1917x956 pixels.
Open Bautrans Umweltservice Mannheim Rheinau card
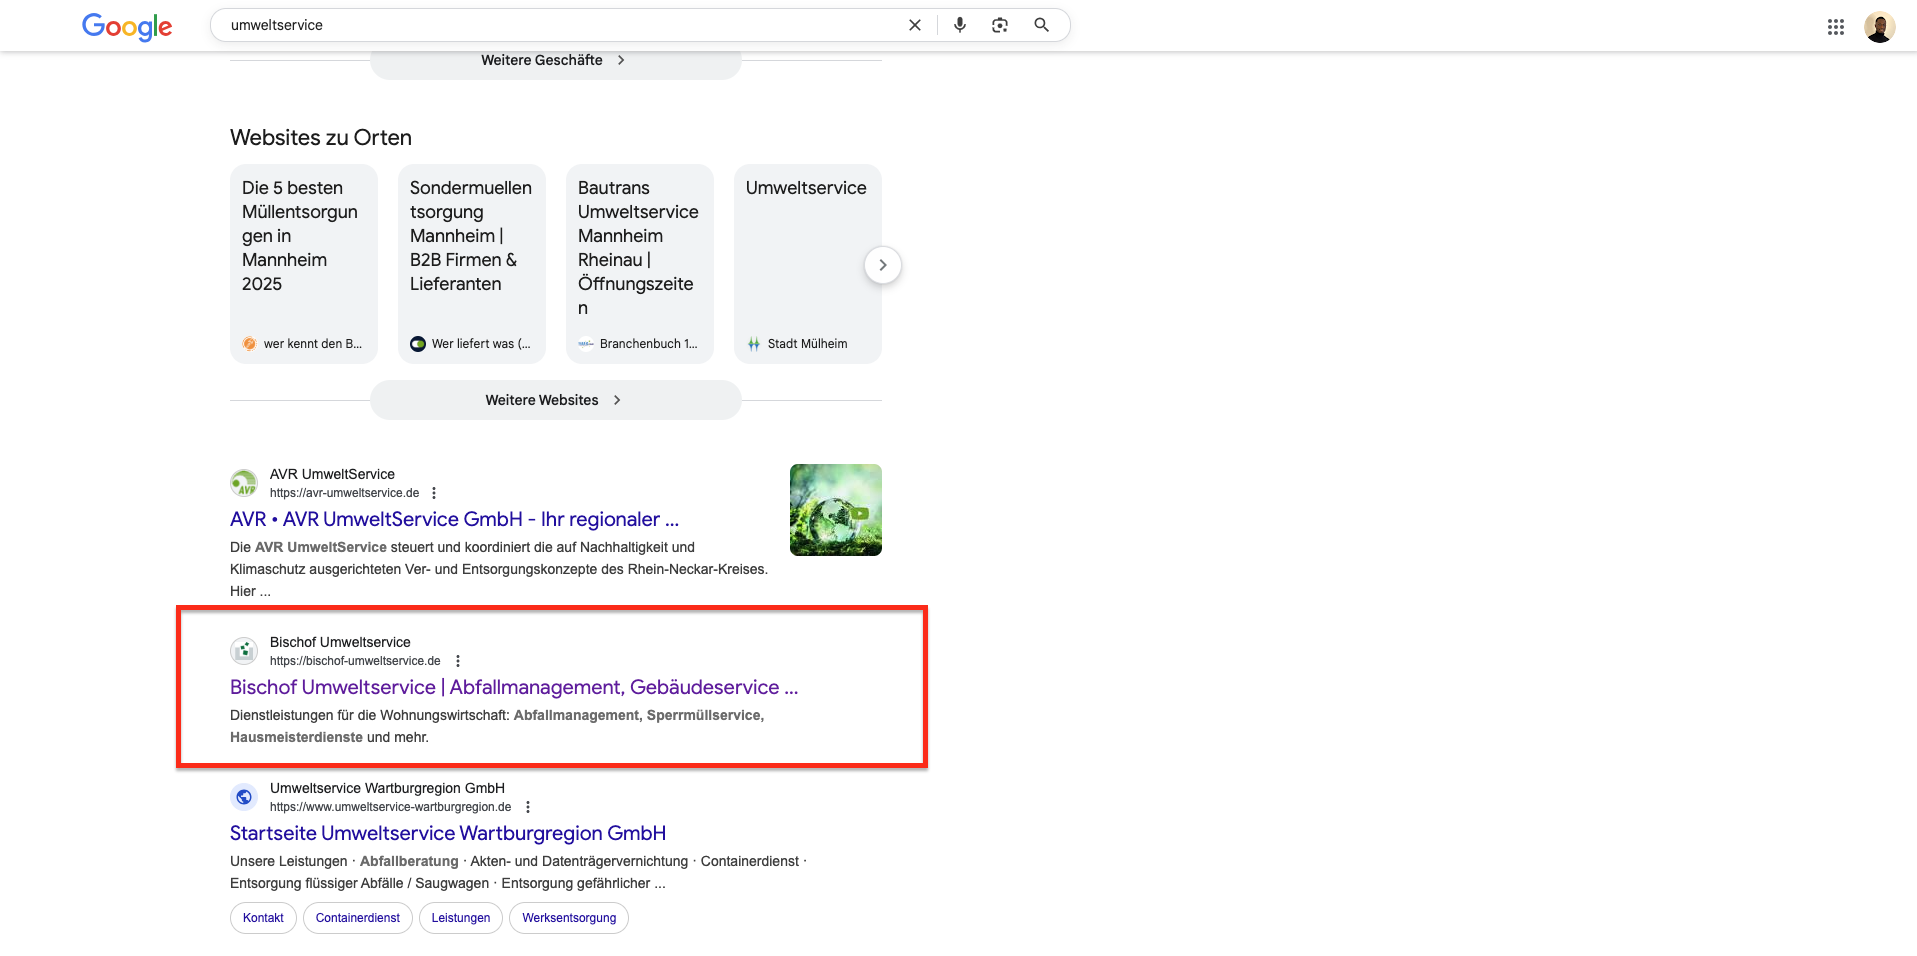[640, 264]
